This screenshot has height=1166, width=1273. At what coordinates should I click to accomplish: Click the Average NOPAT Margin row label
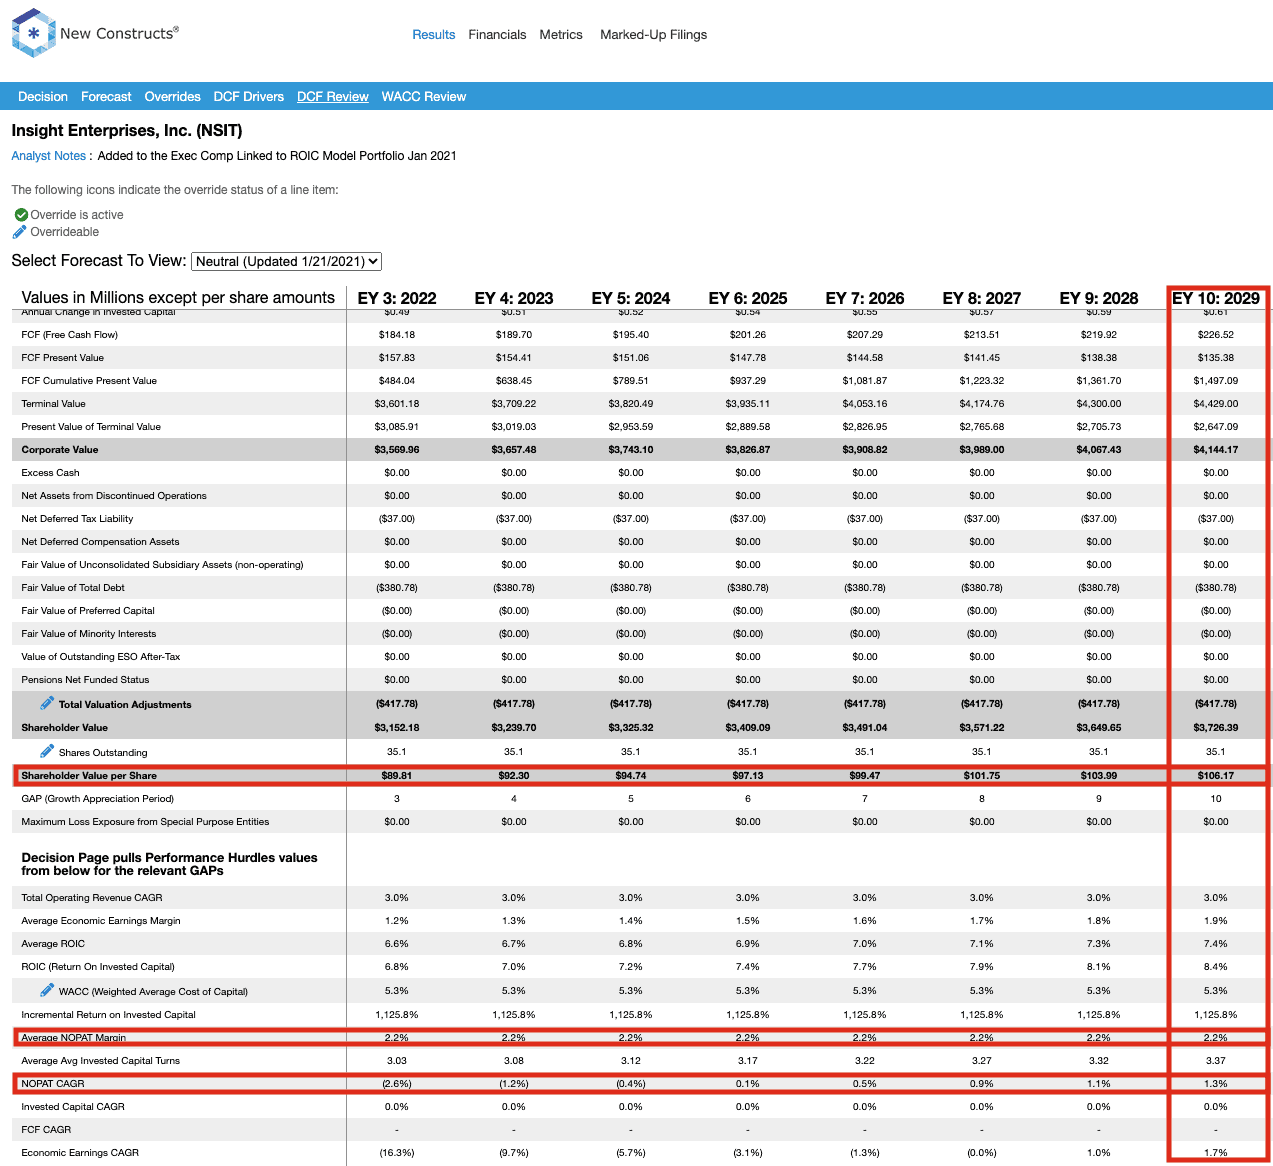(x=74, y=1038)
